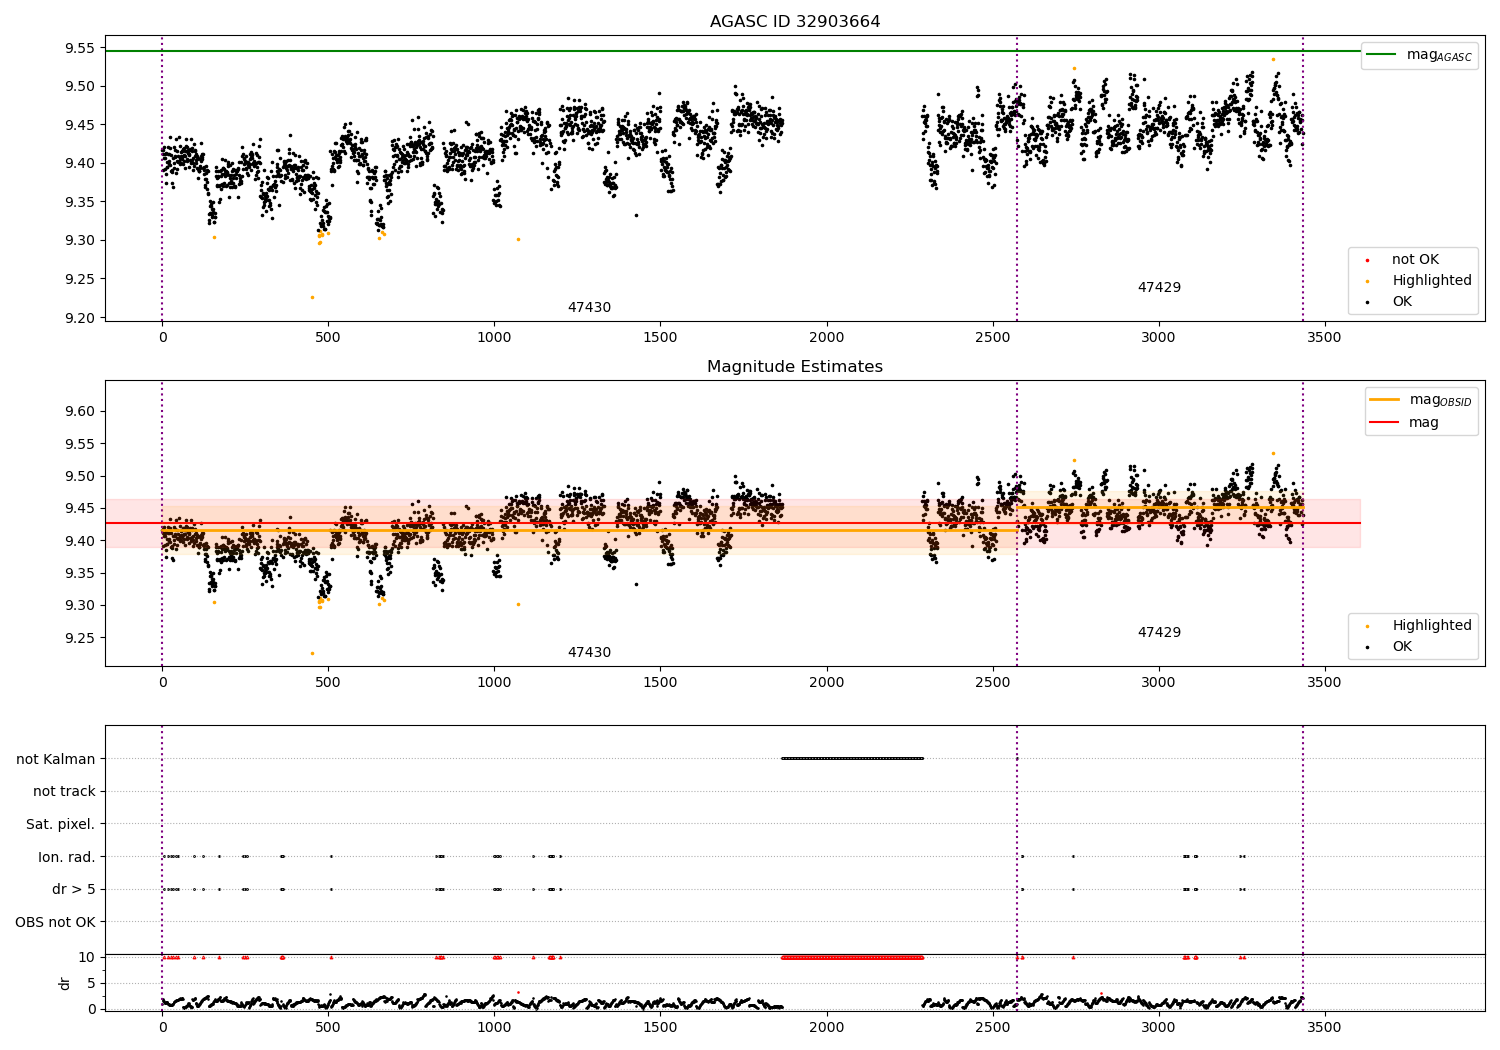This screenshot has width=1500, height=1050.
Task: Click the 47429 obsid label in middle plot
Action: pyautogui.click(x=1159, y=633)
